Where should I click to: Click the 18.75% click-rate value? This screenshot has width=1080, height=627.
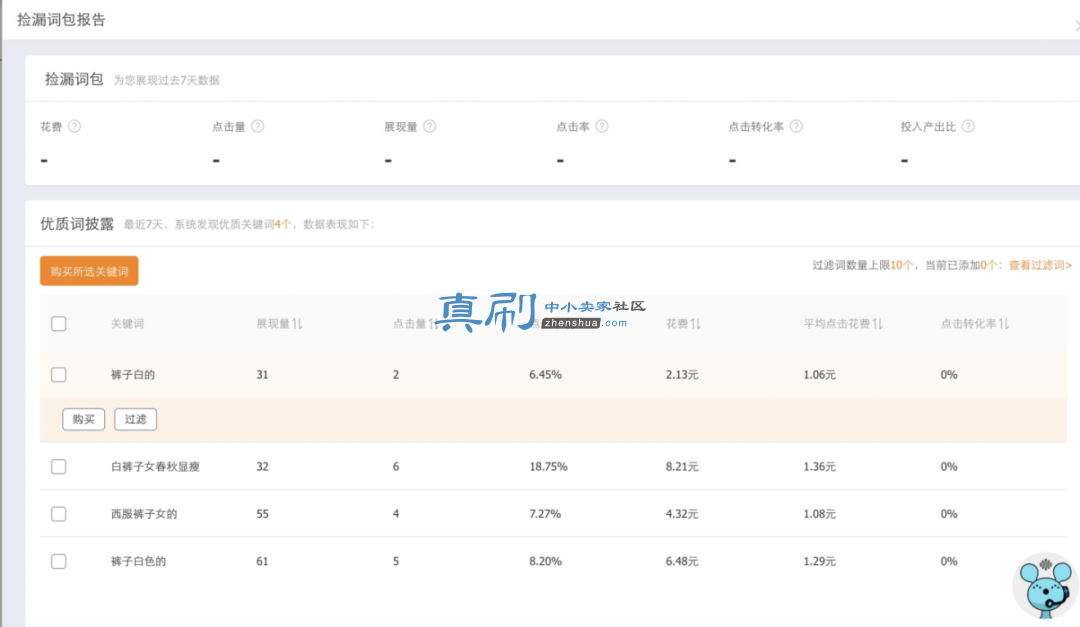click(548, 466)
